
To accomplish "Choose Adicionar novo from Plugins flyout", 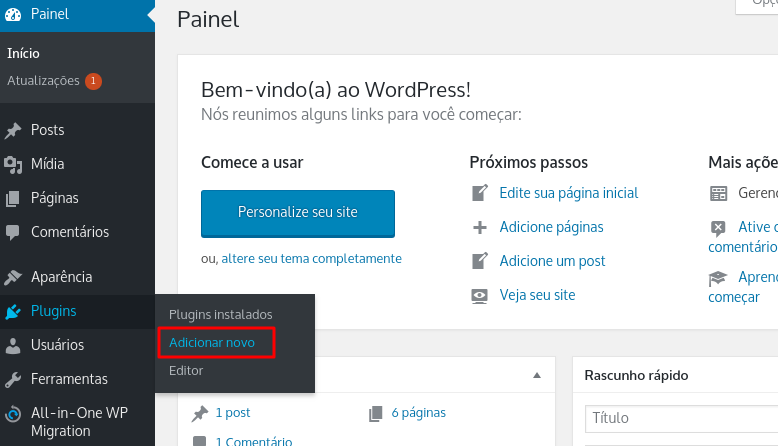I will [x=212, y=343].
